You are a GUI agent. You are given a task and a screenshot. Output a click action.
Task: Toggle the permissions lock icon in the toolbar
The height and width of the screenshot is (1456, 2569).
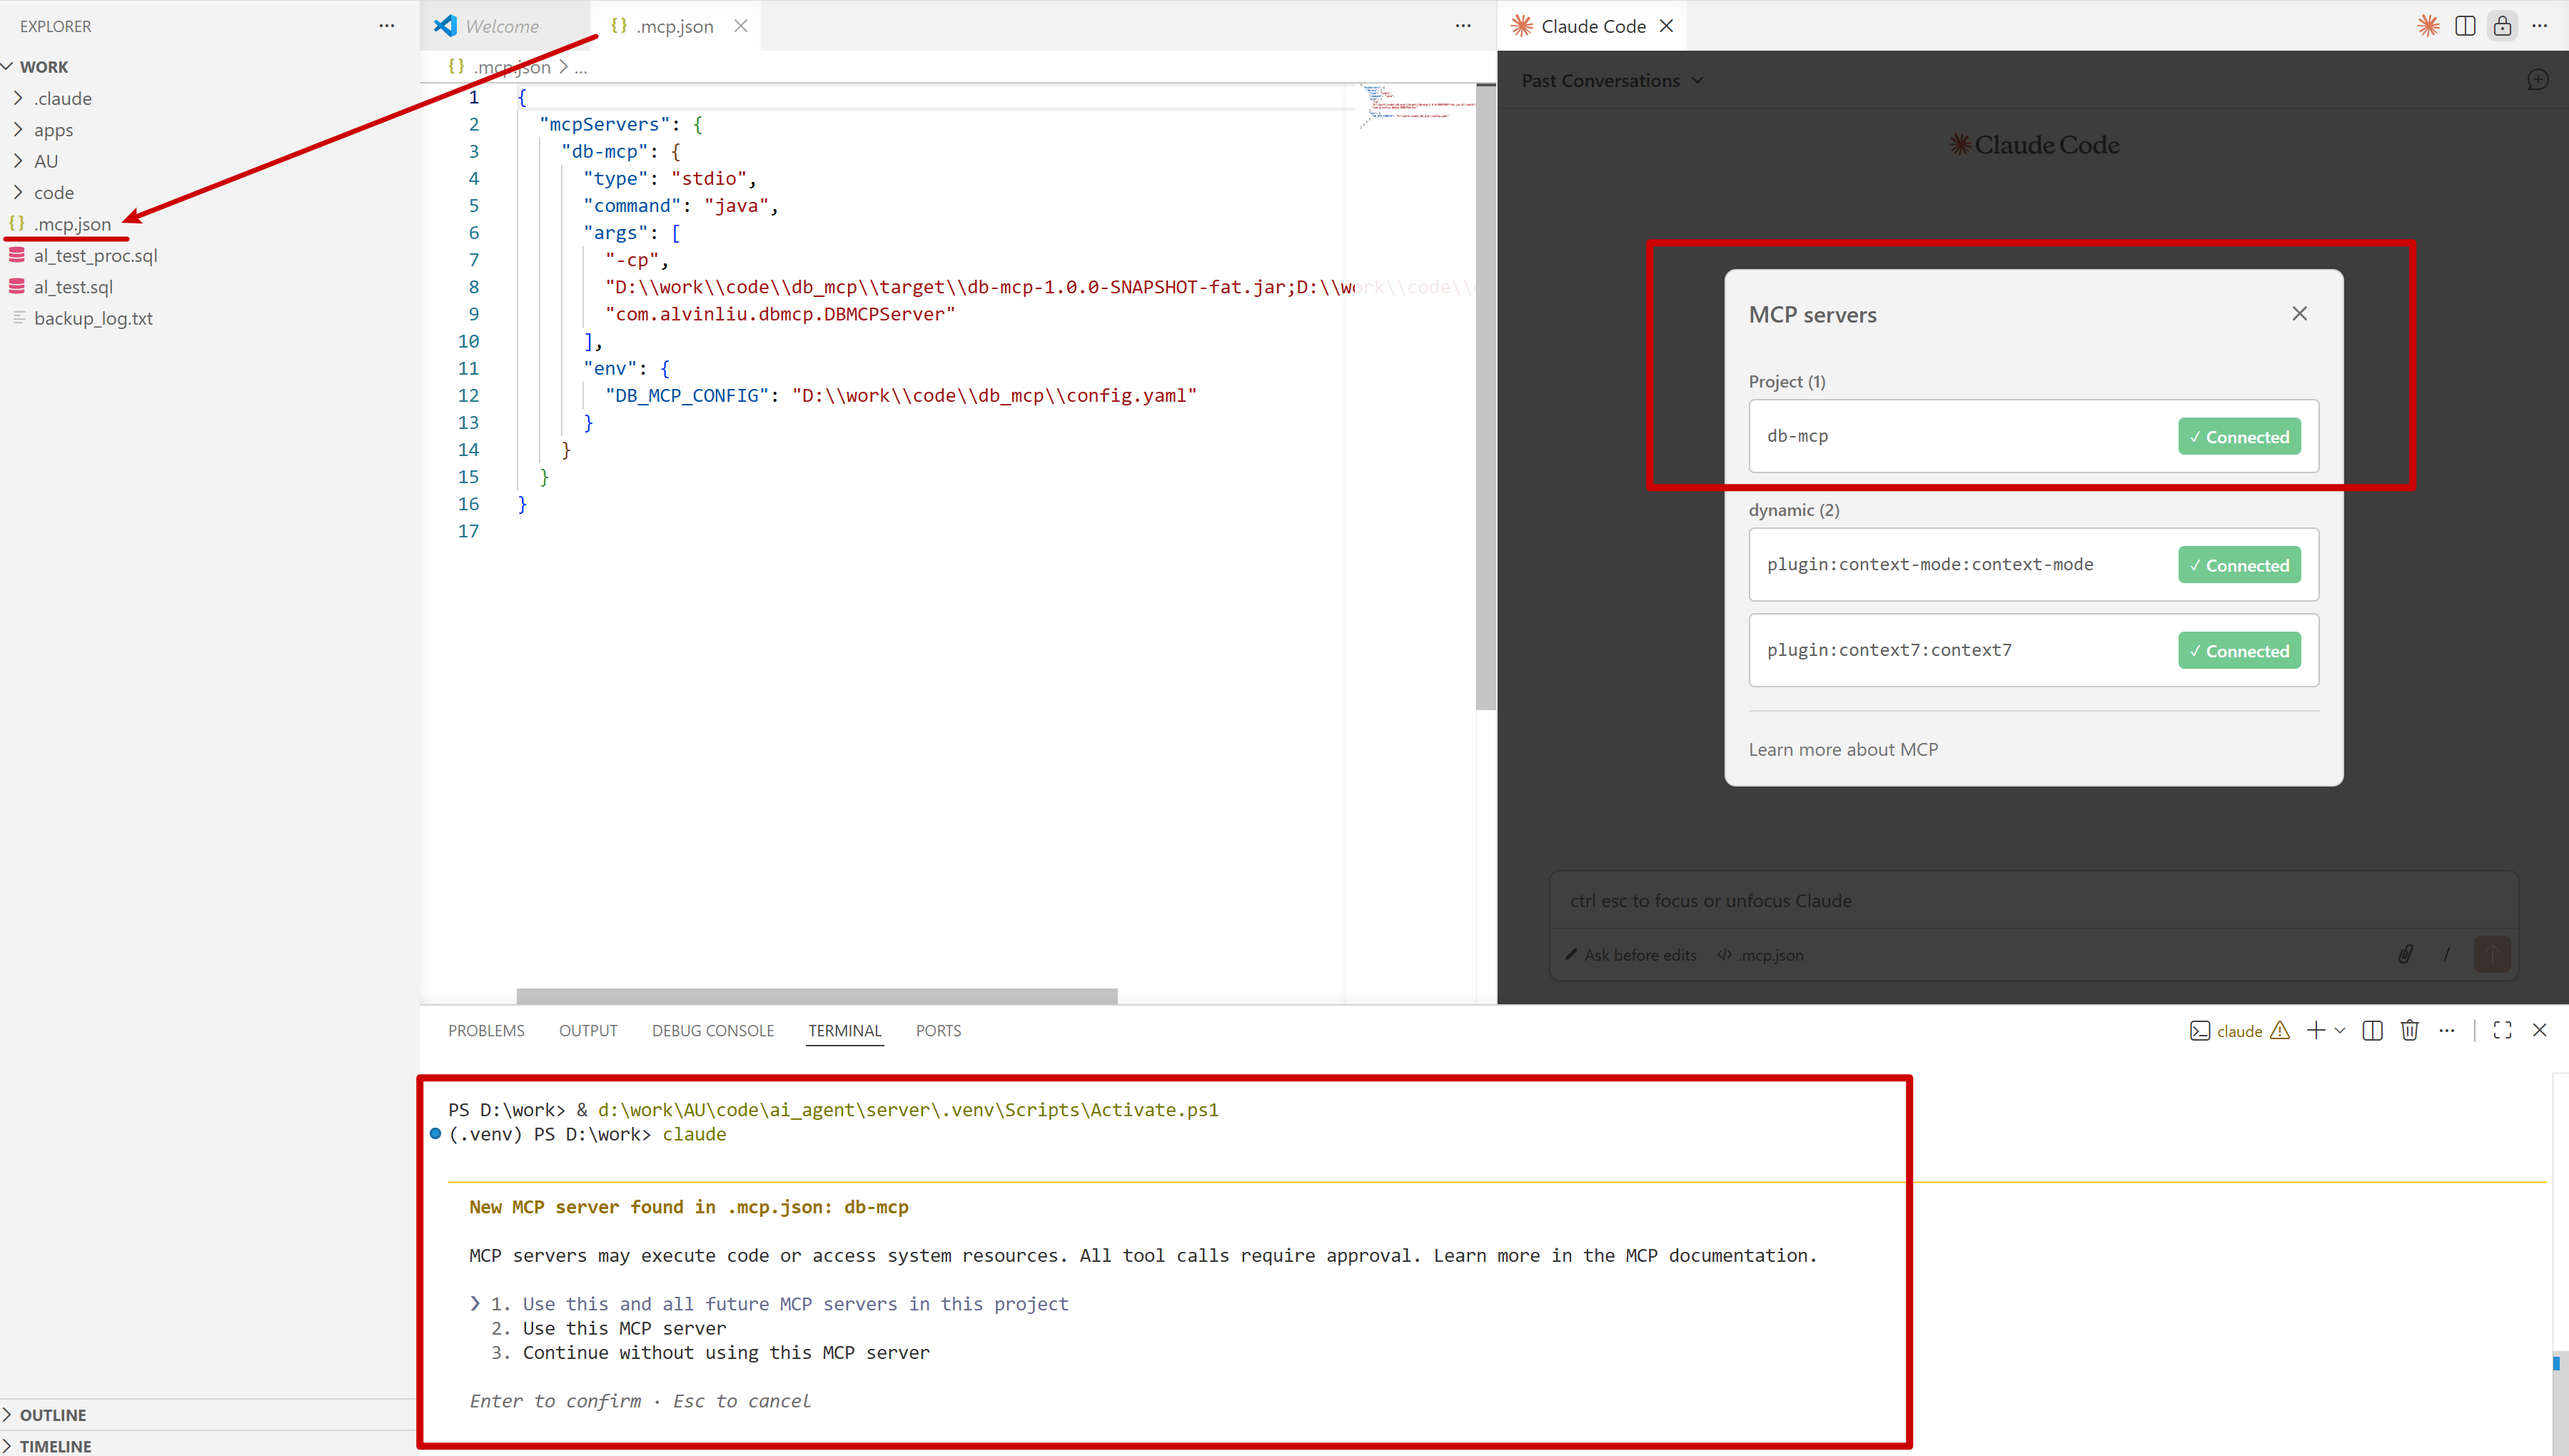coord(2503,26)
